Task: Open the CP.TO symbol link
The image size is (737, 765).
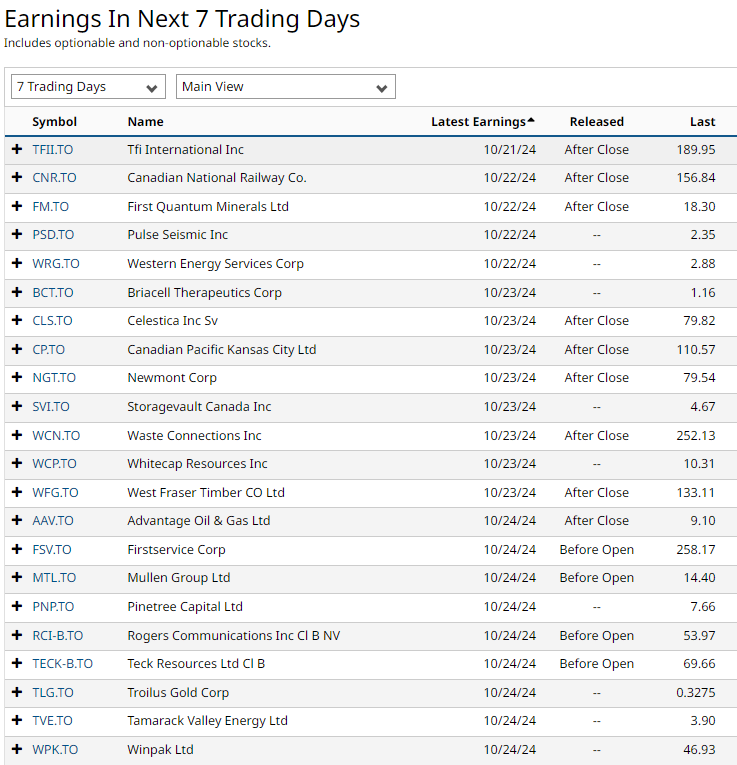Action: 48,350
